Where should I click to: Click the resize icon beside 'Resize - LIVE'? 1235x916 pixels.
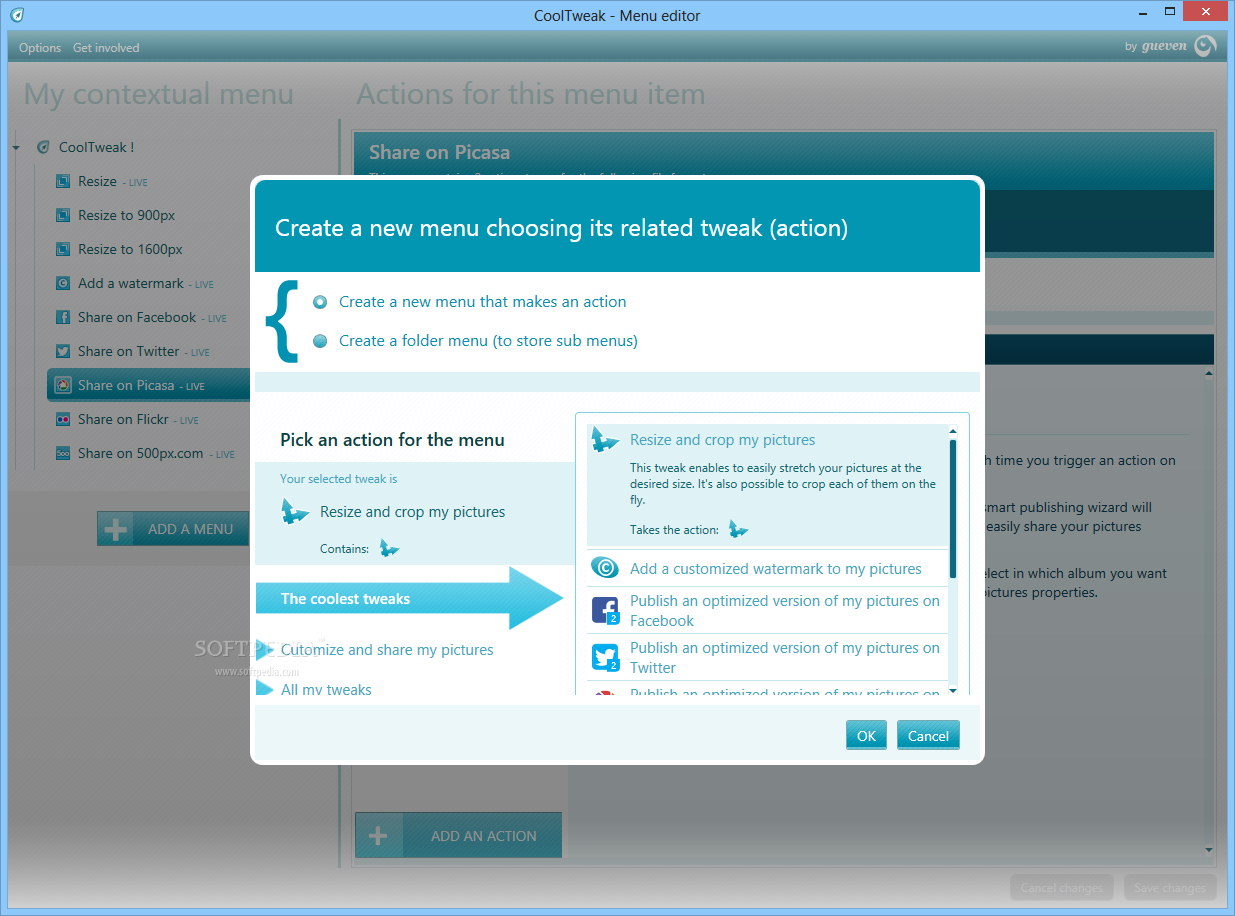pos(62,181)
